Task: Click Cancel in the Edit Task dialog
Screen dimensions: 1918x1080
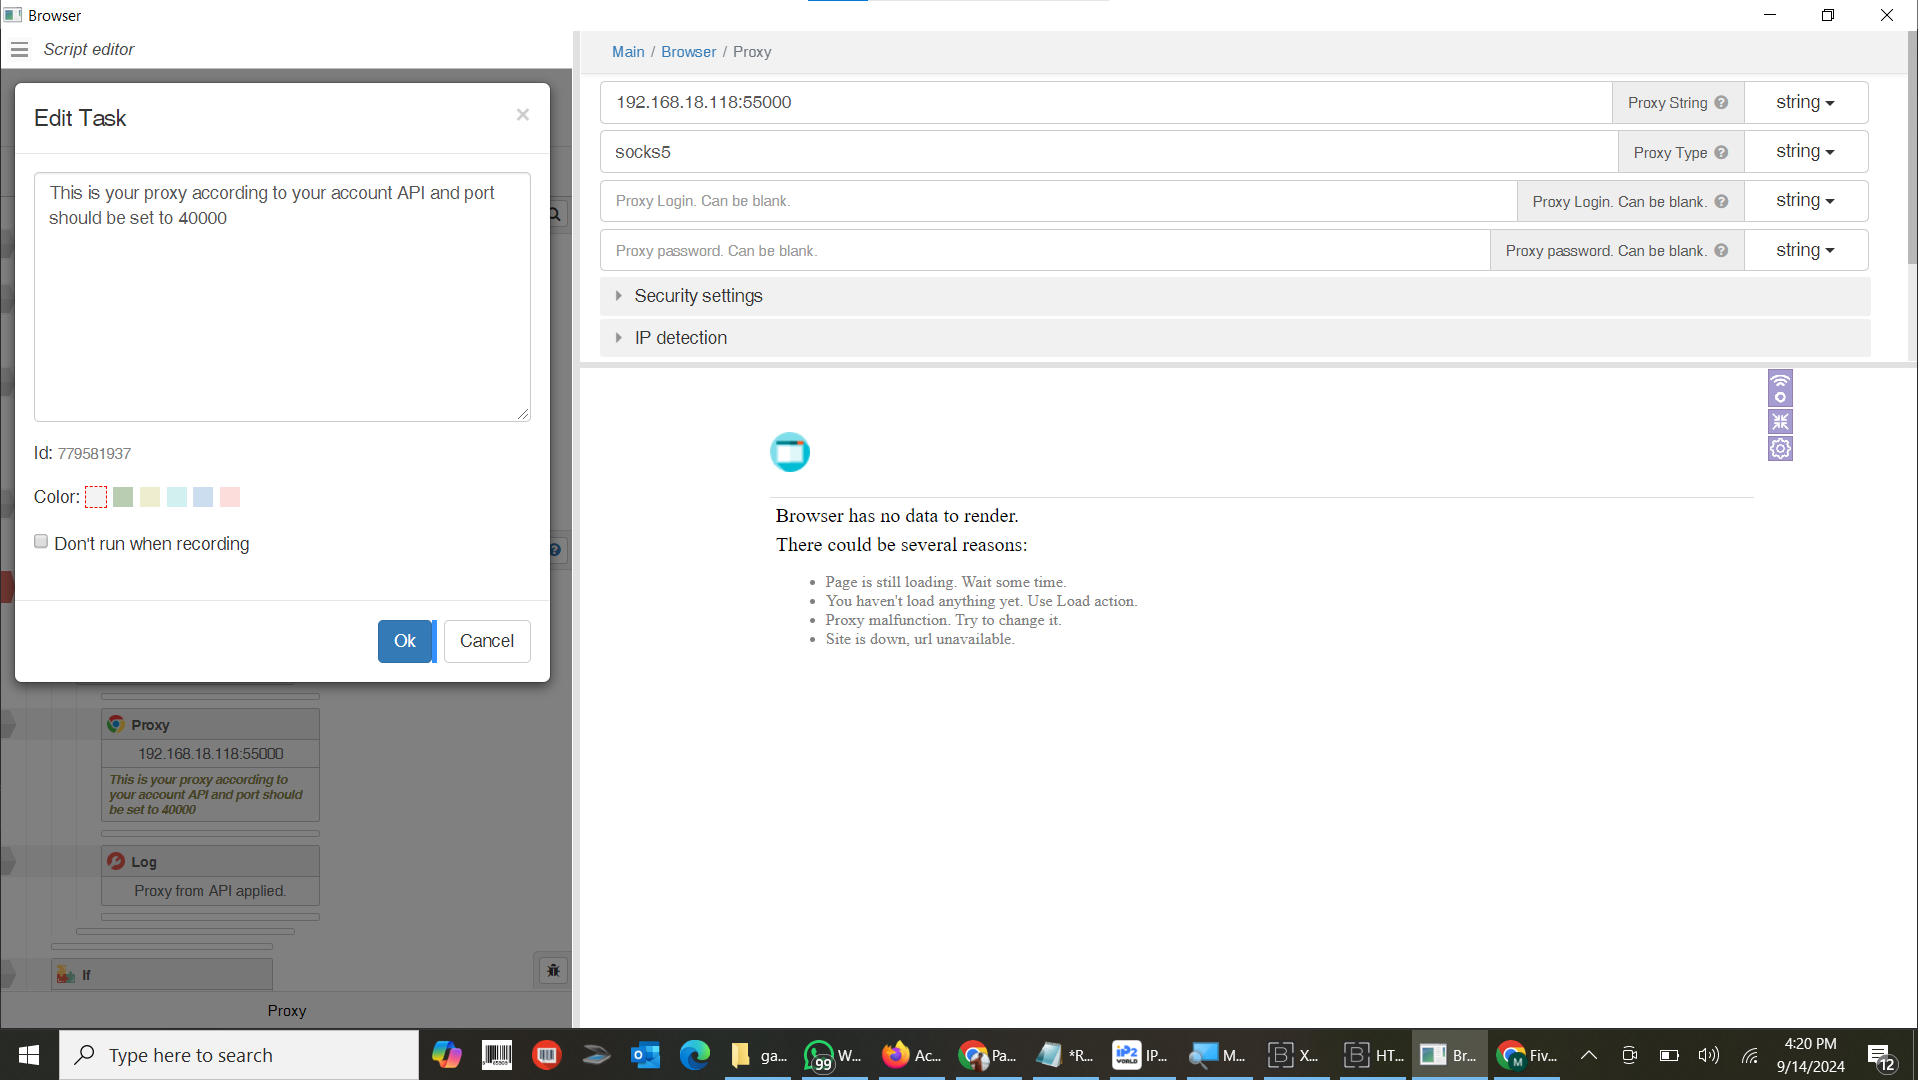Action: (x=486, y=641)
